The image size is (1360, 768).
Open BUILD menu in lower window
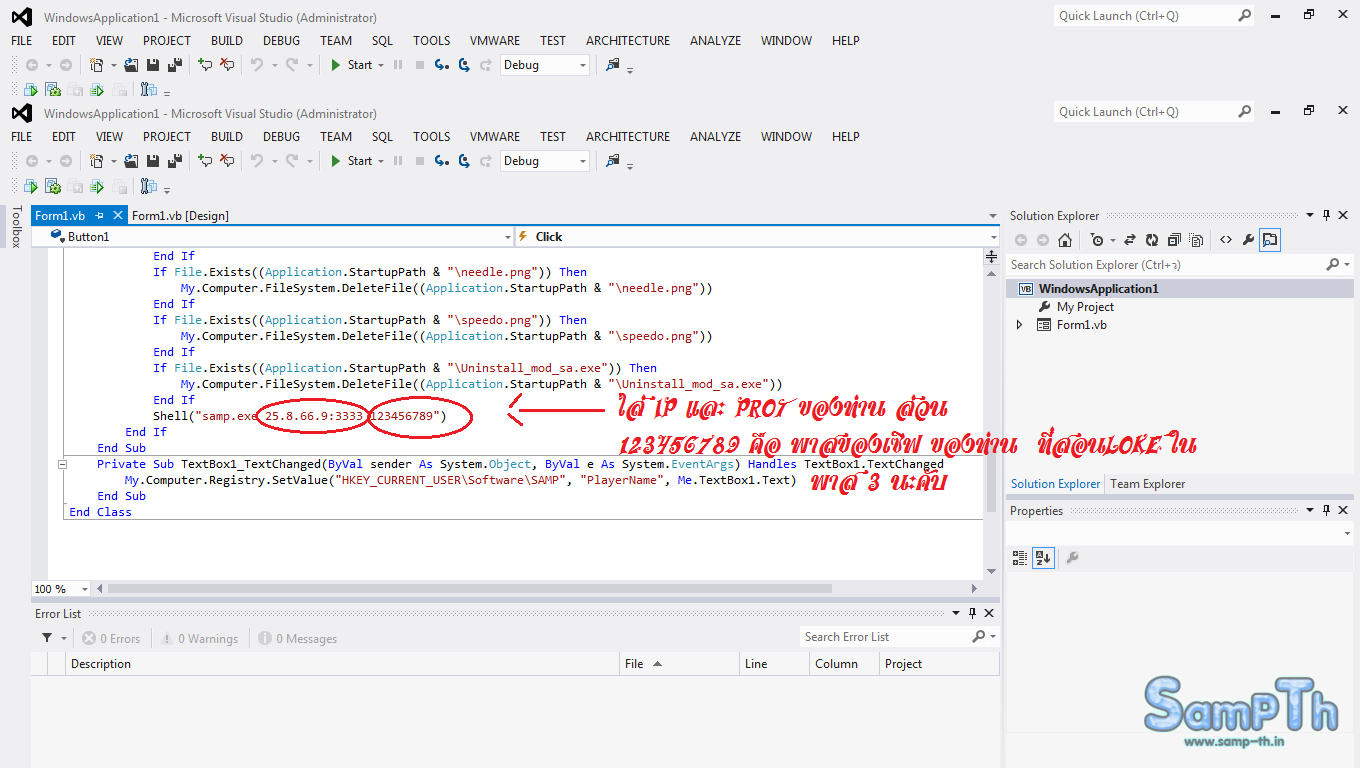pos(227,137)
